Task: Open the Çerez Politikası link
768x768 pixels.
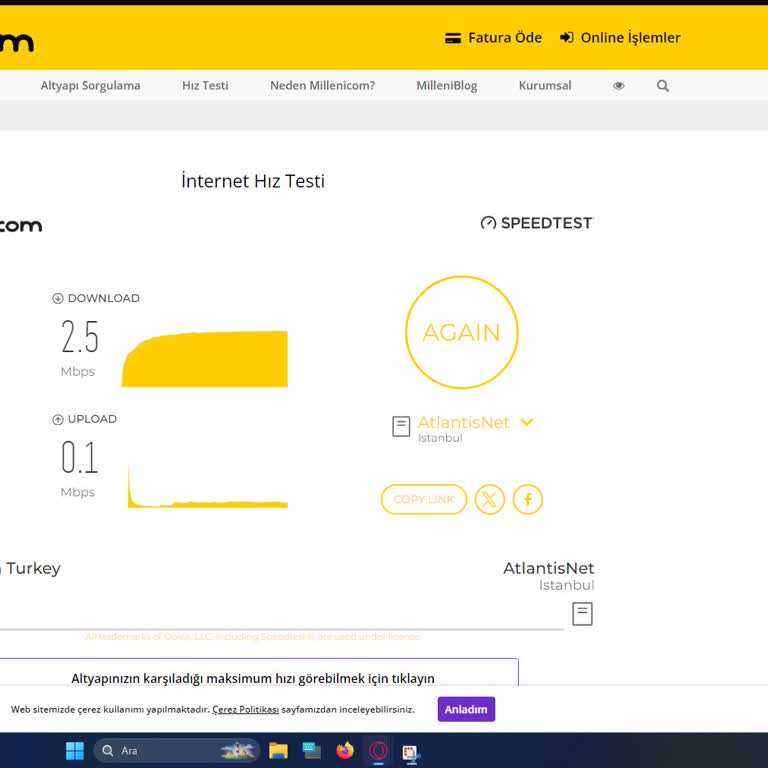Action: 245,709
